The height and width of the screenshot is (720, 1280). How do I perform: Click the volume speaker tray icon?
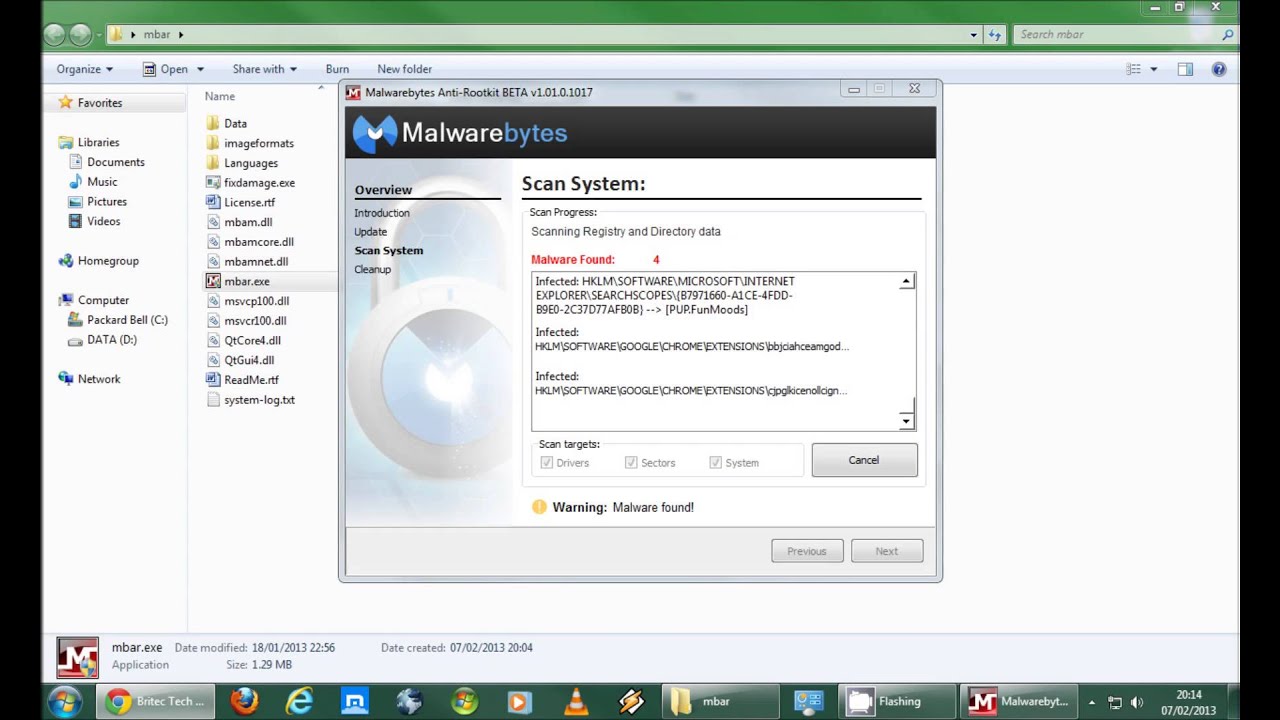[x=1136, y=702]
